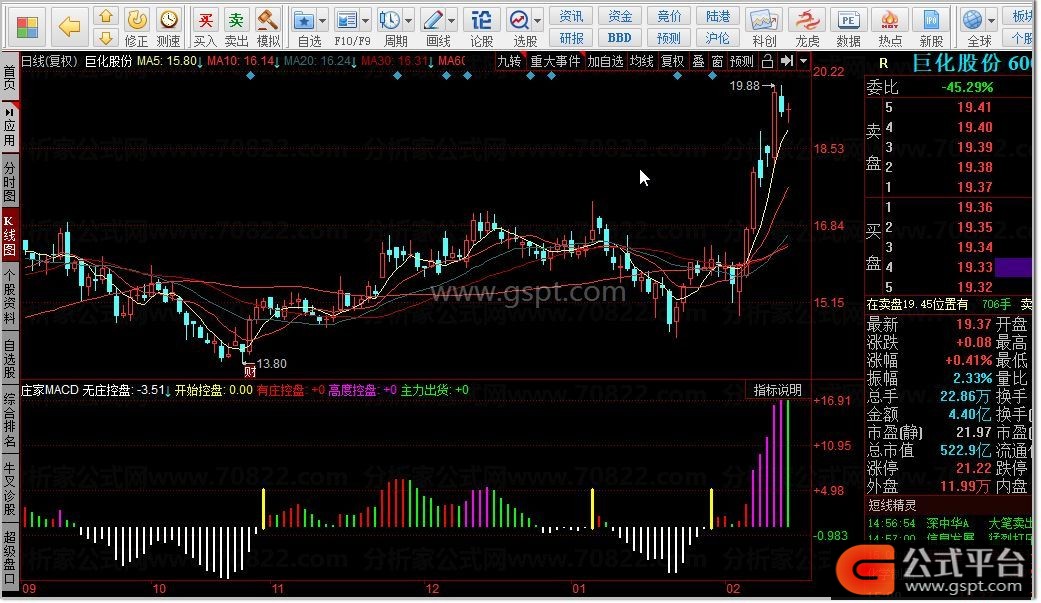Image resolution: width=1041 pixels, height=603 pixels.
Task: Click the R margin trading indicator
Action: tap(884, 64)
